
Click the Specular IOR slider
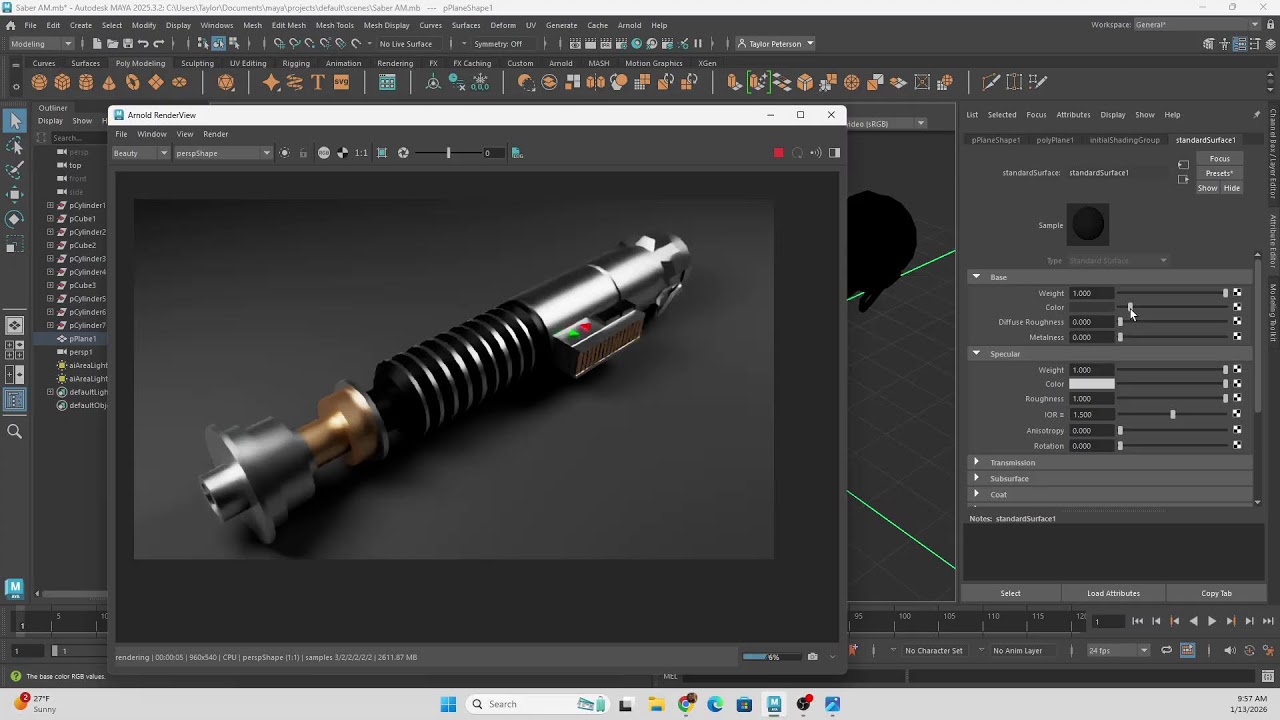[1172, 414]
